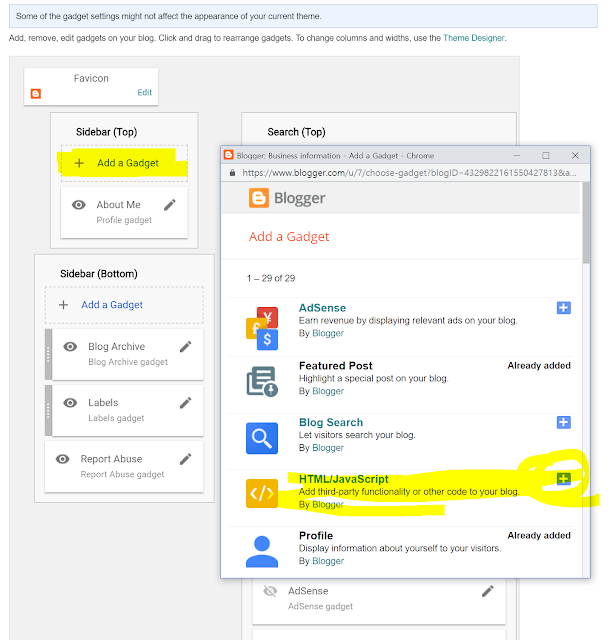The height and width of the screenshot is (640, 610).
Task: Add the AdSense gadget with plus button
Action: point(563,308)
